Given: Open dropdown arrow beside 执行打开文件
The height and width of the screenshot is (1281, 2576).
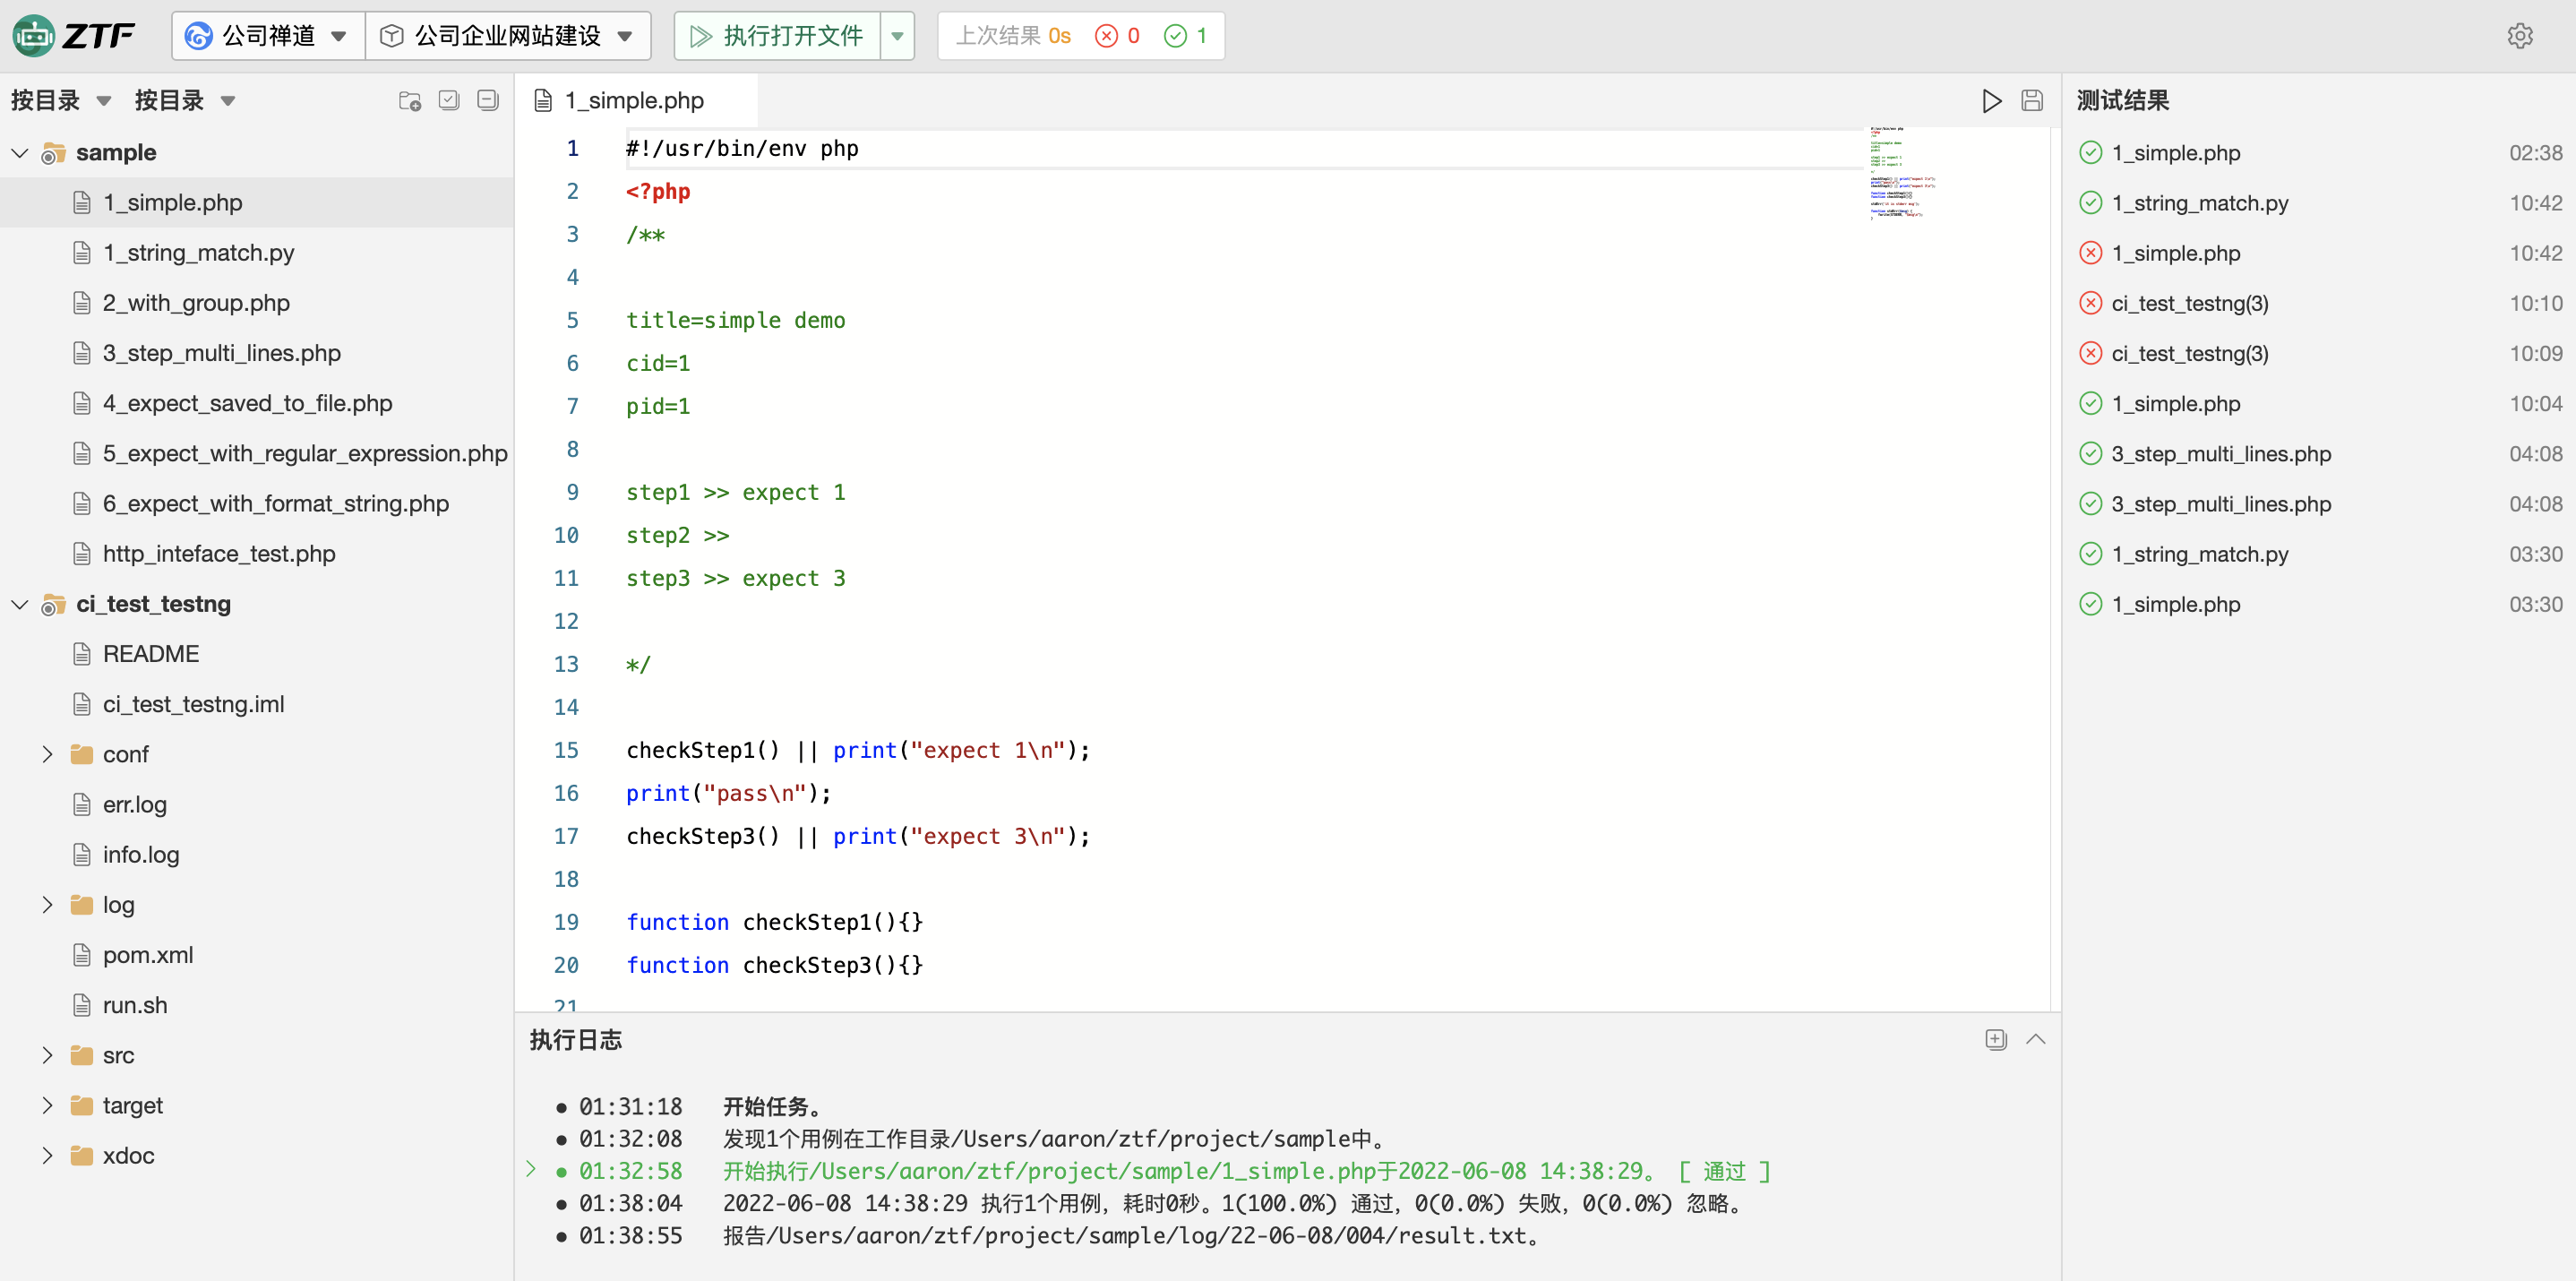Looking at the screenshot, I should pyautogui.click(x=897, y=36).
